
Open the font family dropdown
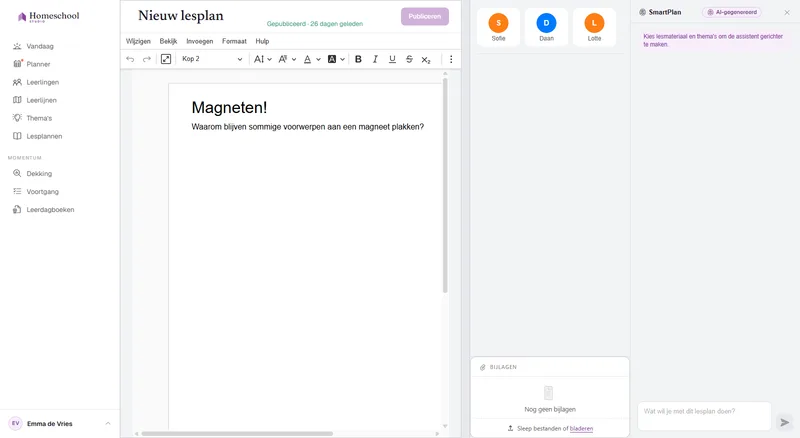click(x=287, y=59)
